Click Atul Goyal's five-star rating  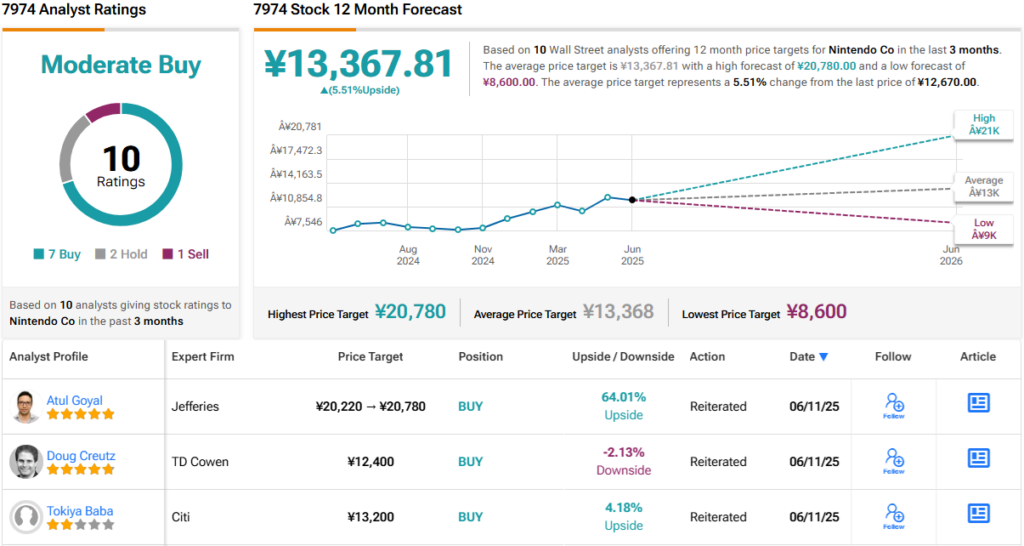click(80, 414)
